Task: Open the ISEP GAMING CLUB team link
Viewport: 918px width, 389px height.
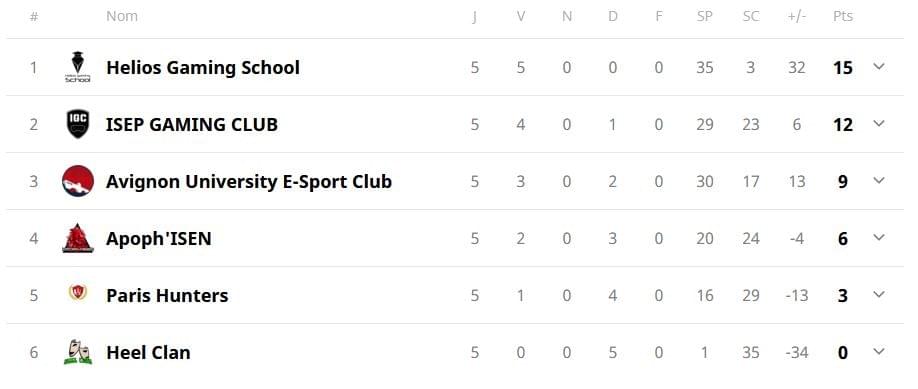Action: click(191, 125)
